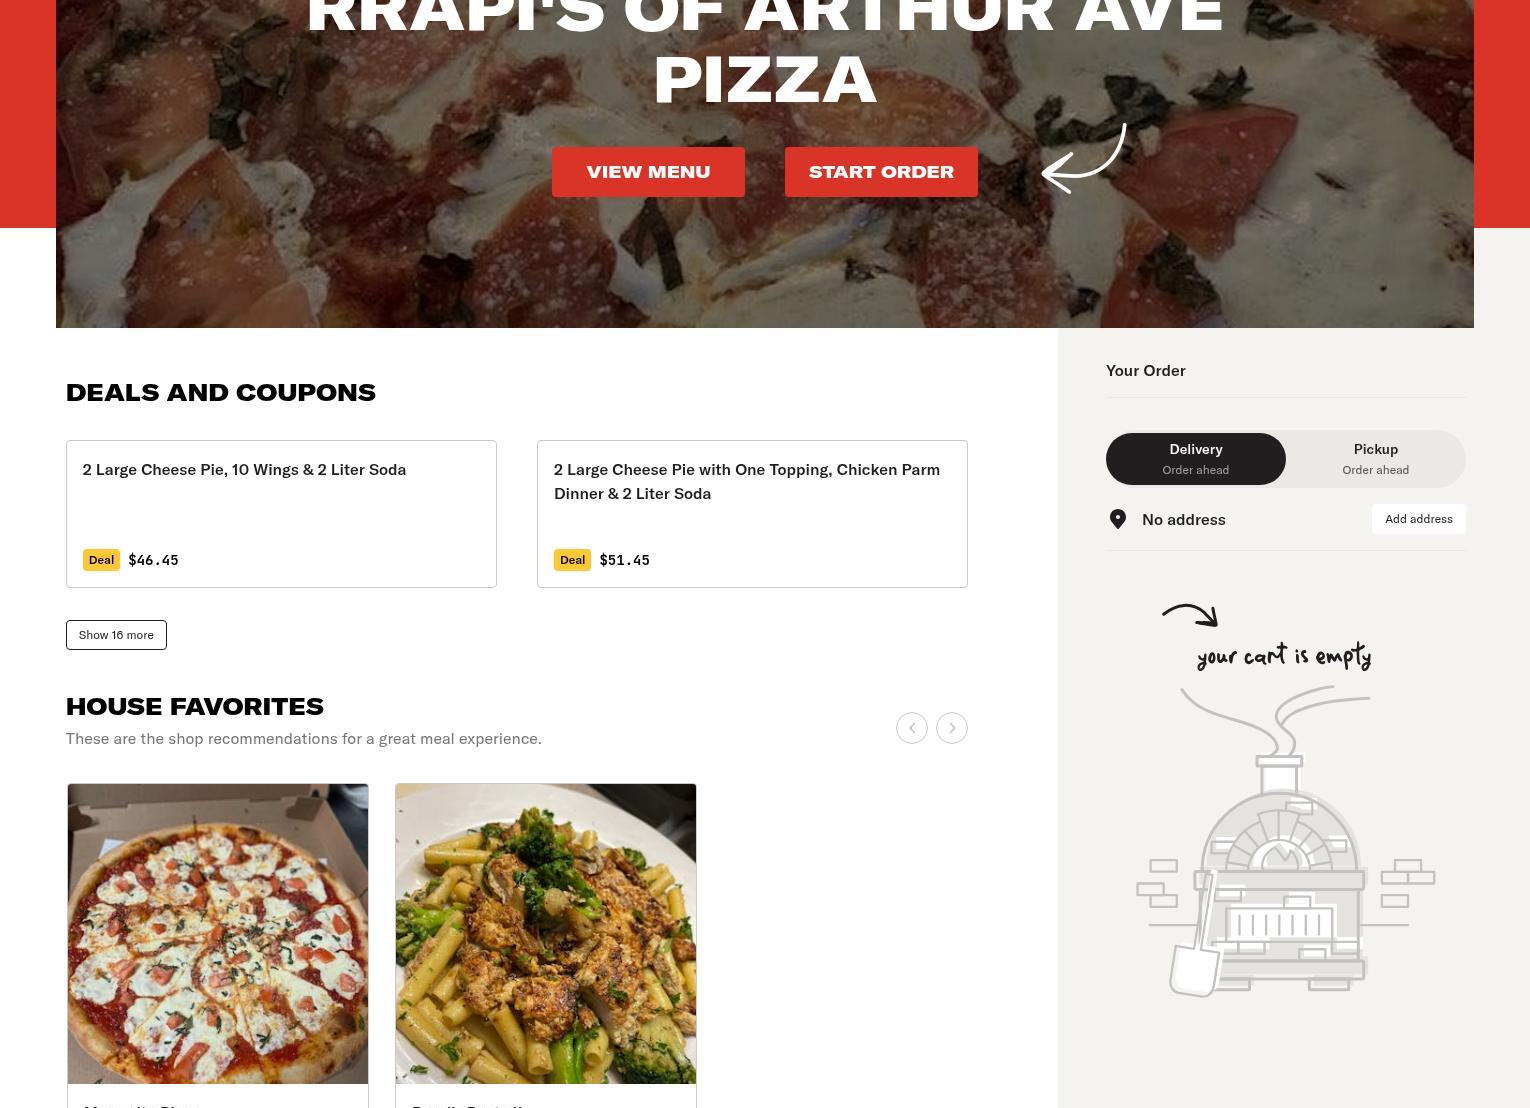Image resolution: width=1530 pixels, height=1108 pixels.
Task: Go to previous House Favorites item
Action: (911, 728)
